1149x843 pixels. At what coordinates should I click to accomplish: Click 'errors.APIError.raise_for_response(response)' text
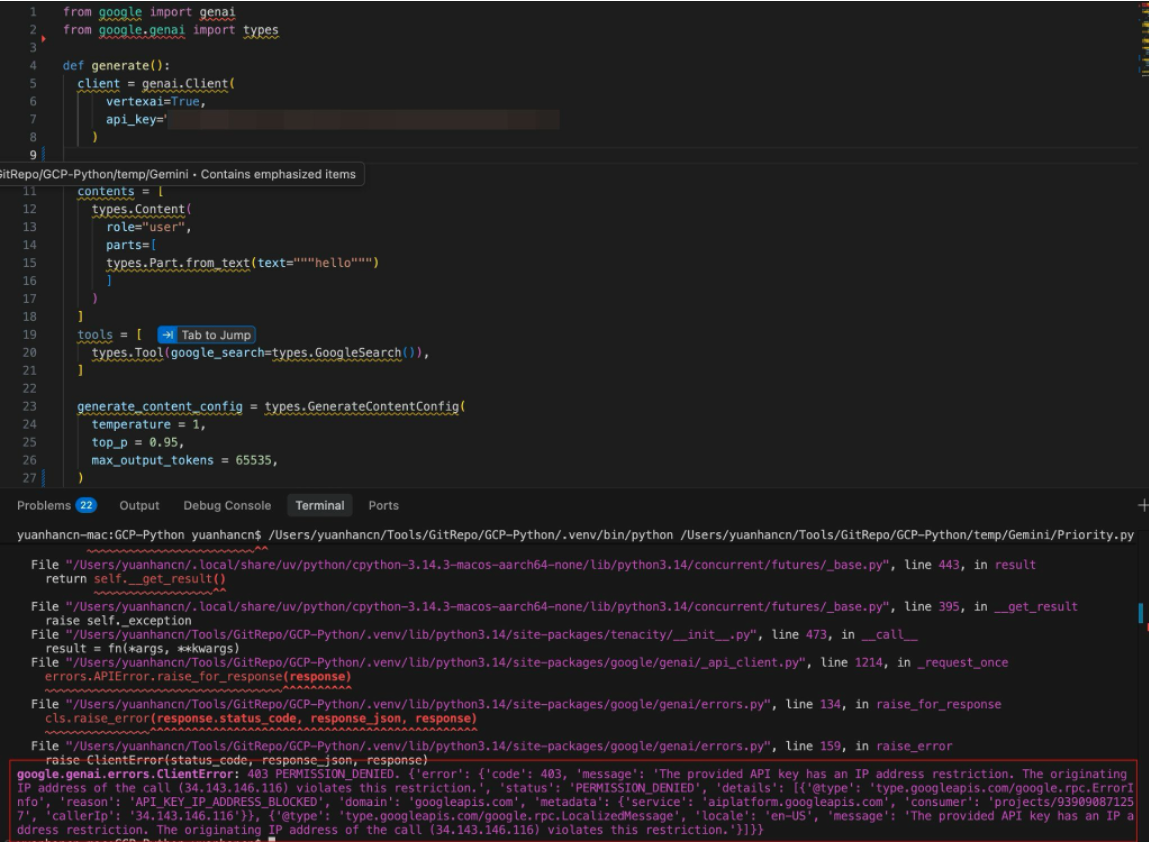coord(198,677)
